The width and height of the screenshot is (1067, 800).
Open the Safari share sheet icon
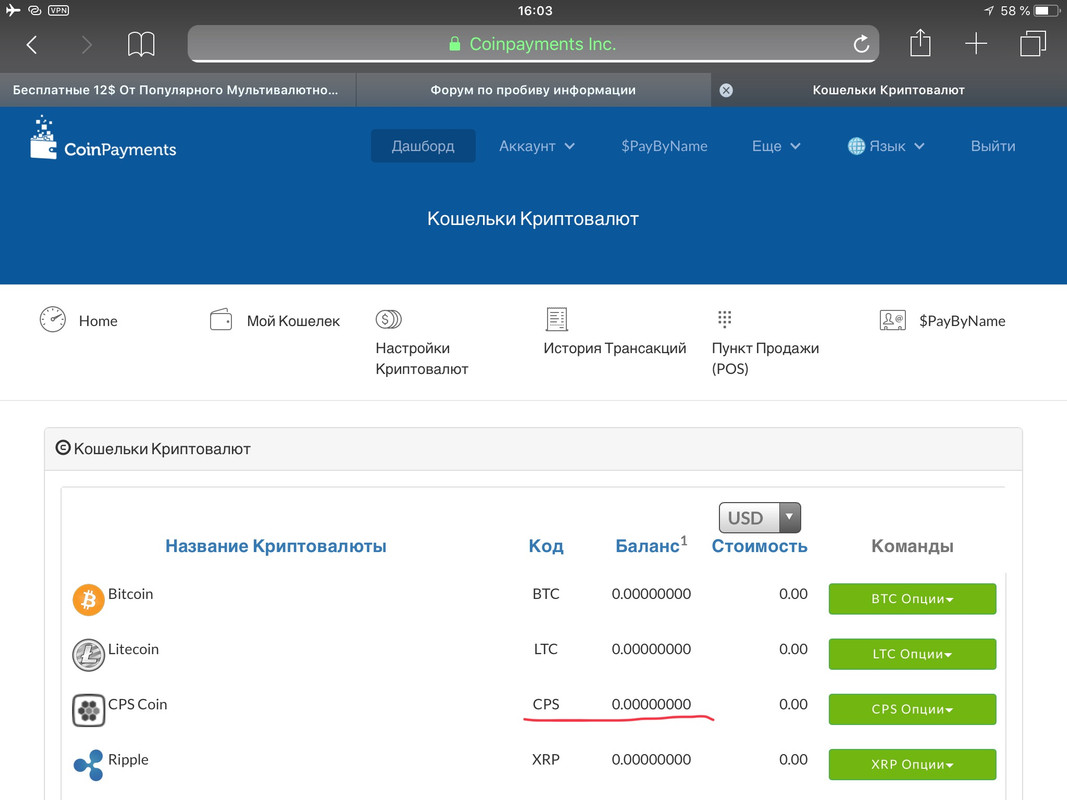coord(920,43)
